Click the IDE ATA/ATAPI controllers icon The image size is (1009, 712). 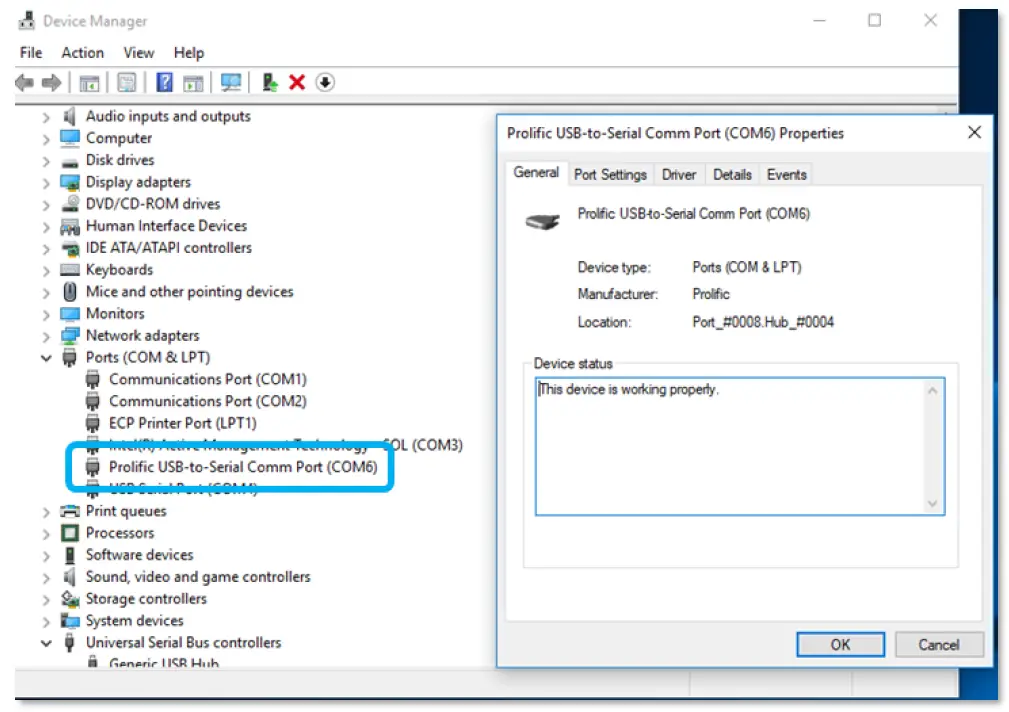[69, 248]
